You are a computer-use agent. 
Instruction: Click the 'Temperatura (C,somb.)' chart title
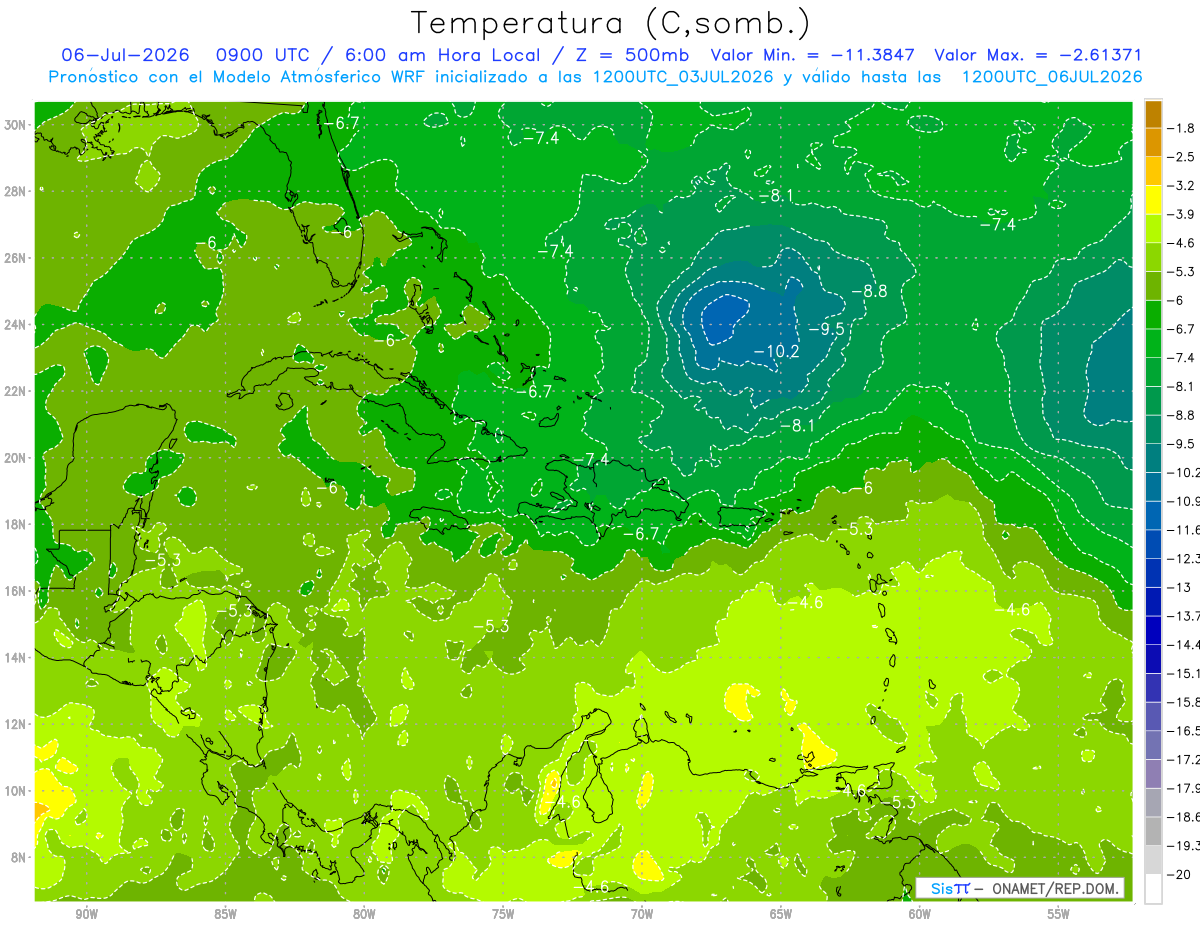611,23
